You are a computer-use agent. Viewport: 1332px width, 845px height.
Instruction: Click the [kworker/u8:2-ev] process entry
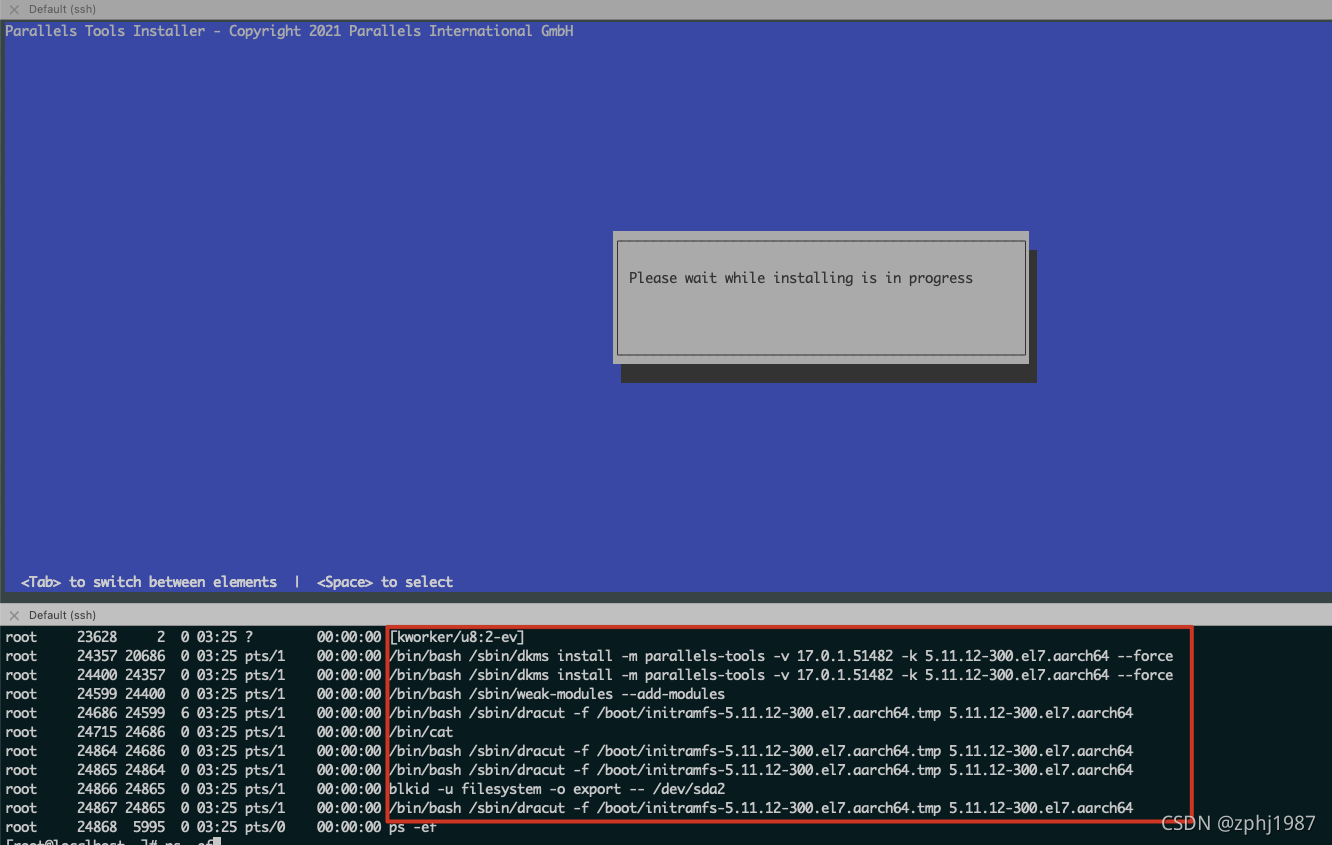coord(457,637)
